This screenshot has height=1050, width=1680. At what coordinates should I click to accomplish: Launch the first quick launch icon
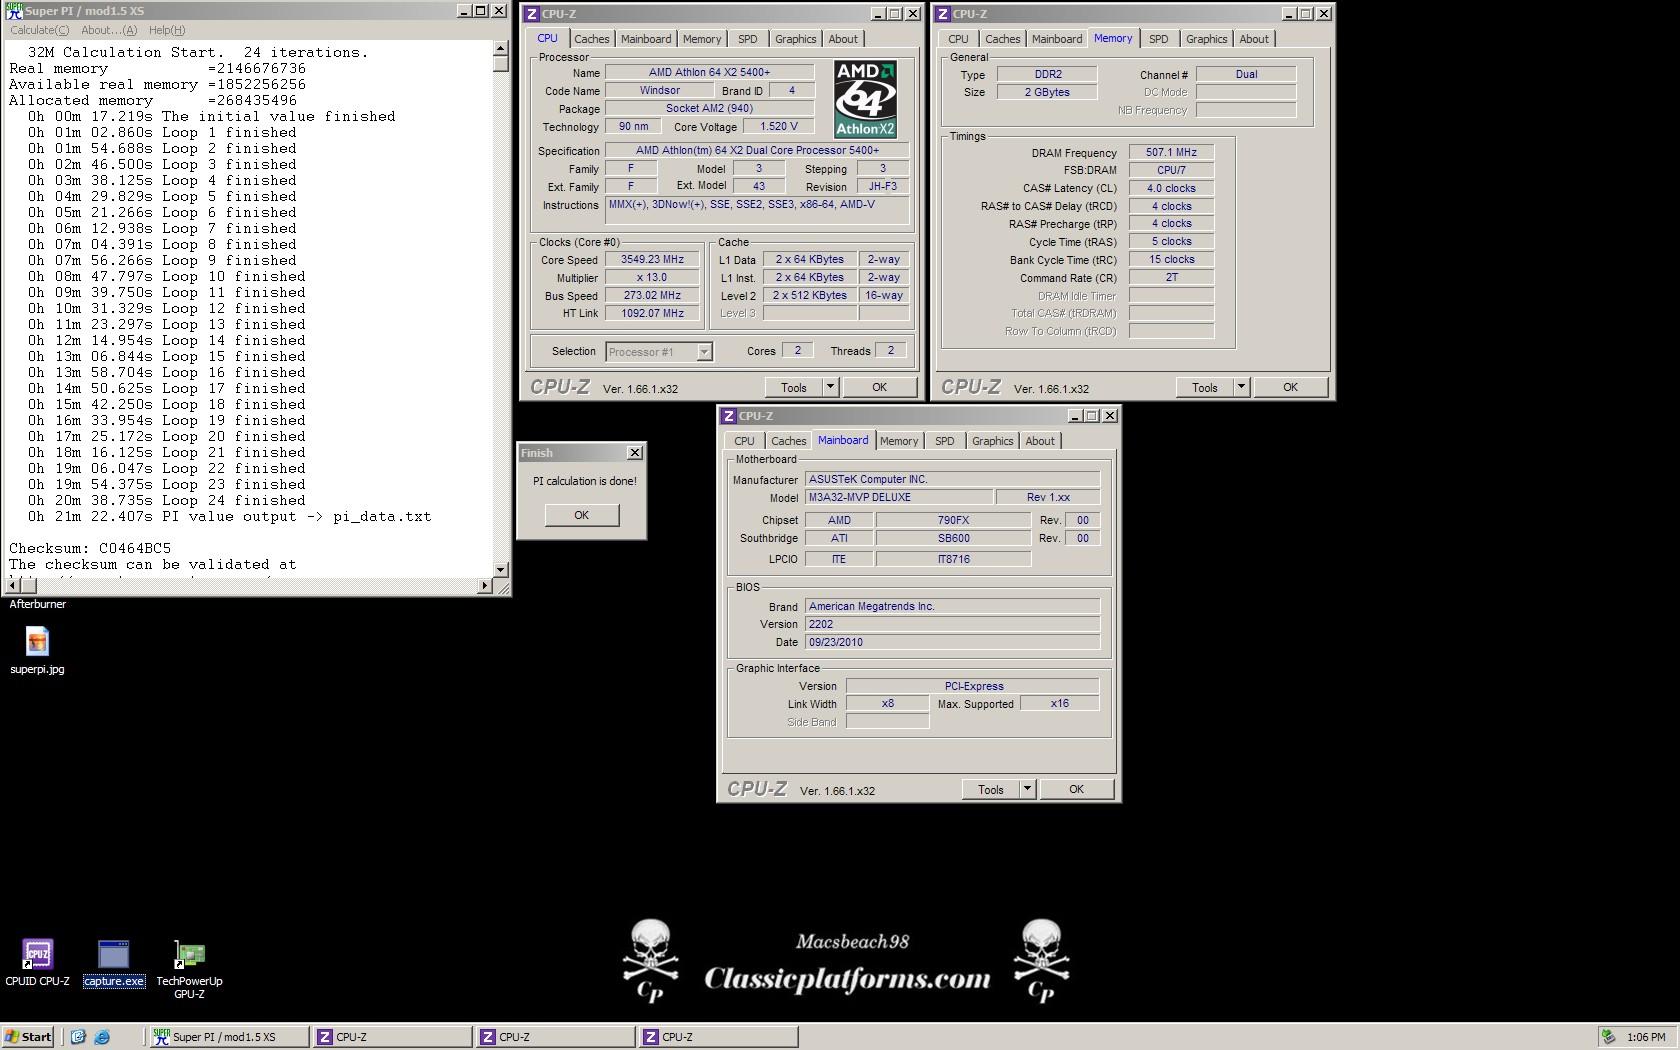78,1037
